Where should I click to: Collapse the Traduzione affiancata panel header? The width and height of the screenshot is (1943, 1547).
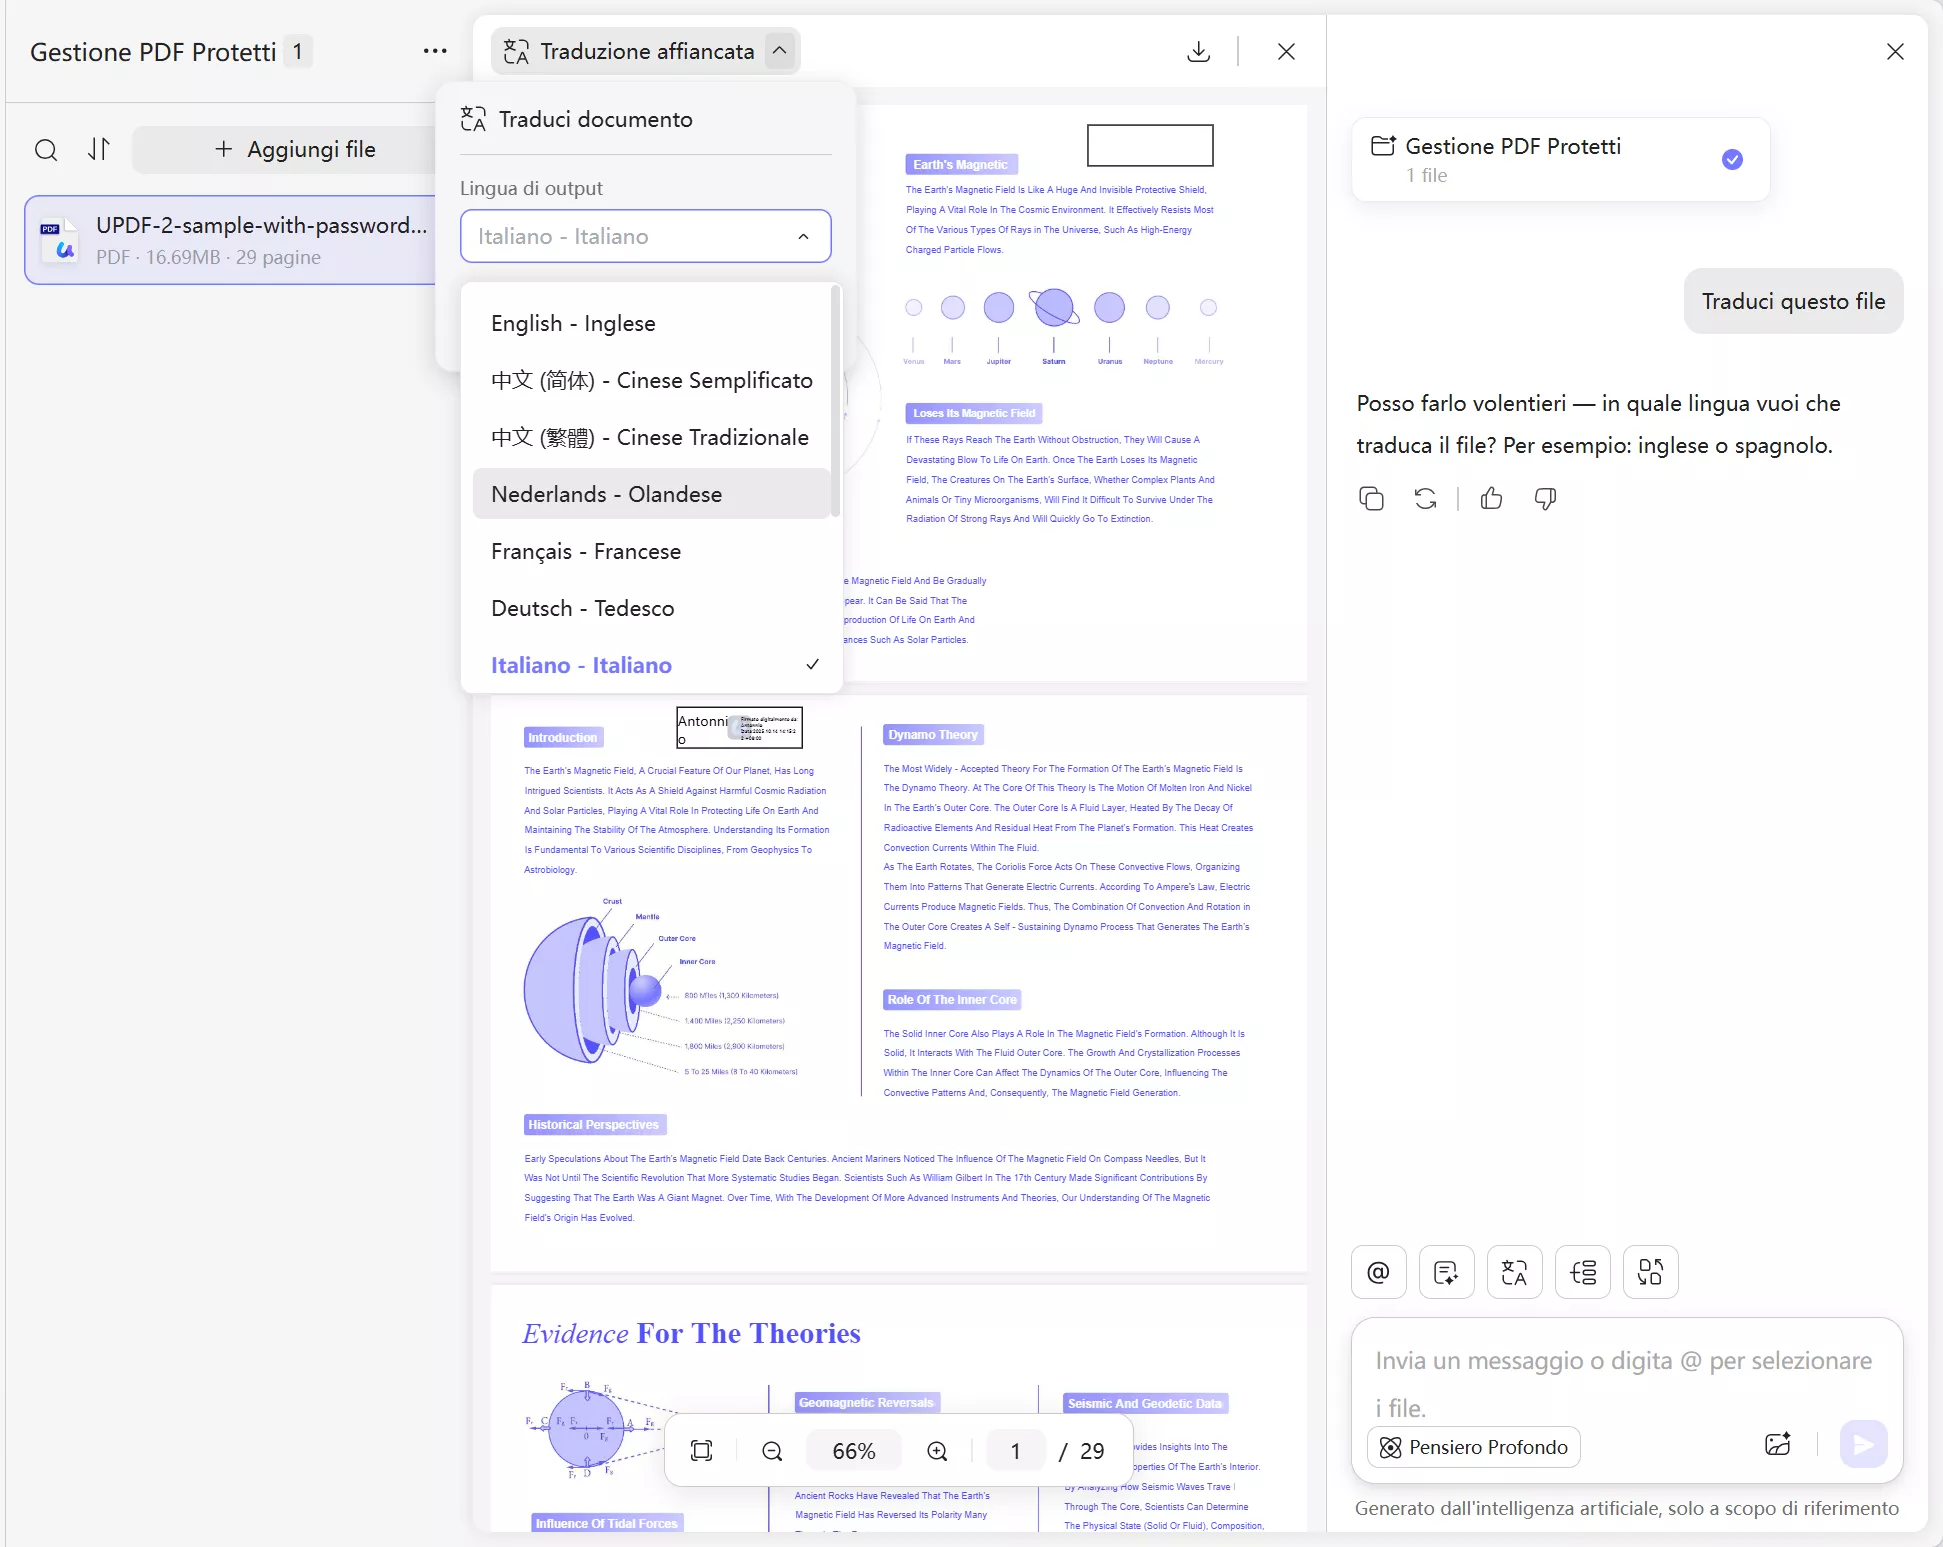point(779,51)
